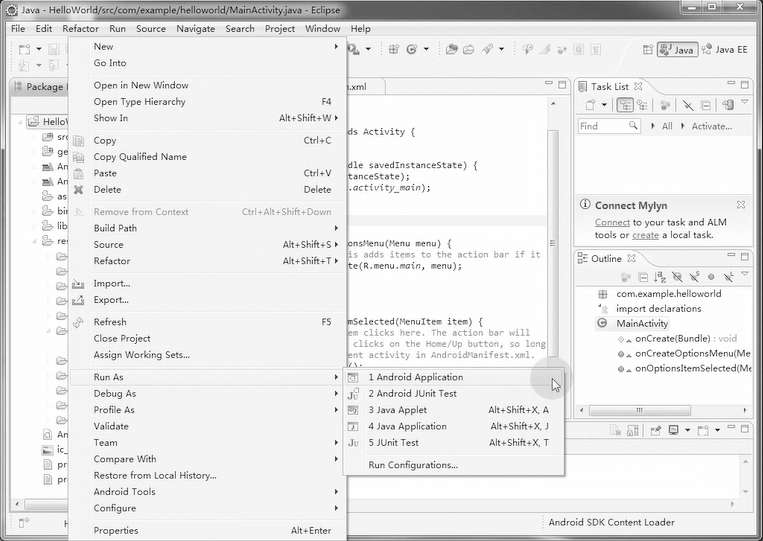Screen dimensions: 763x541
Task: Click the Connect link in Mylyn box
Action: click(612, 222)
